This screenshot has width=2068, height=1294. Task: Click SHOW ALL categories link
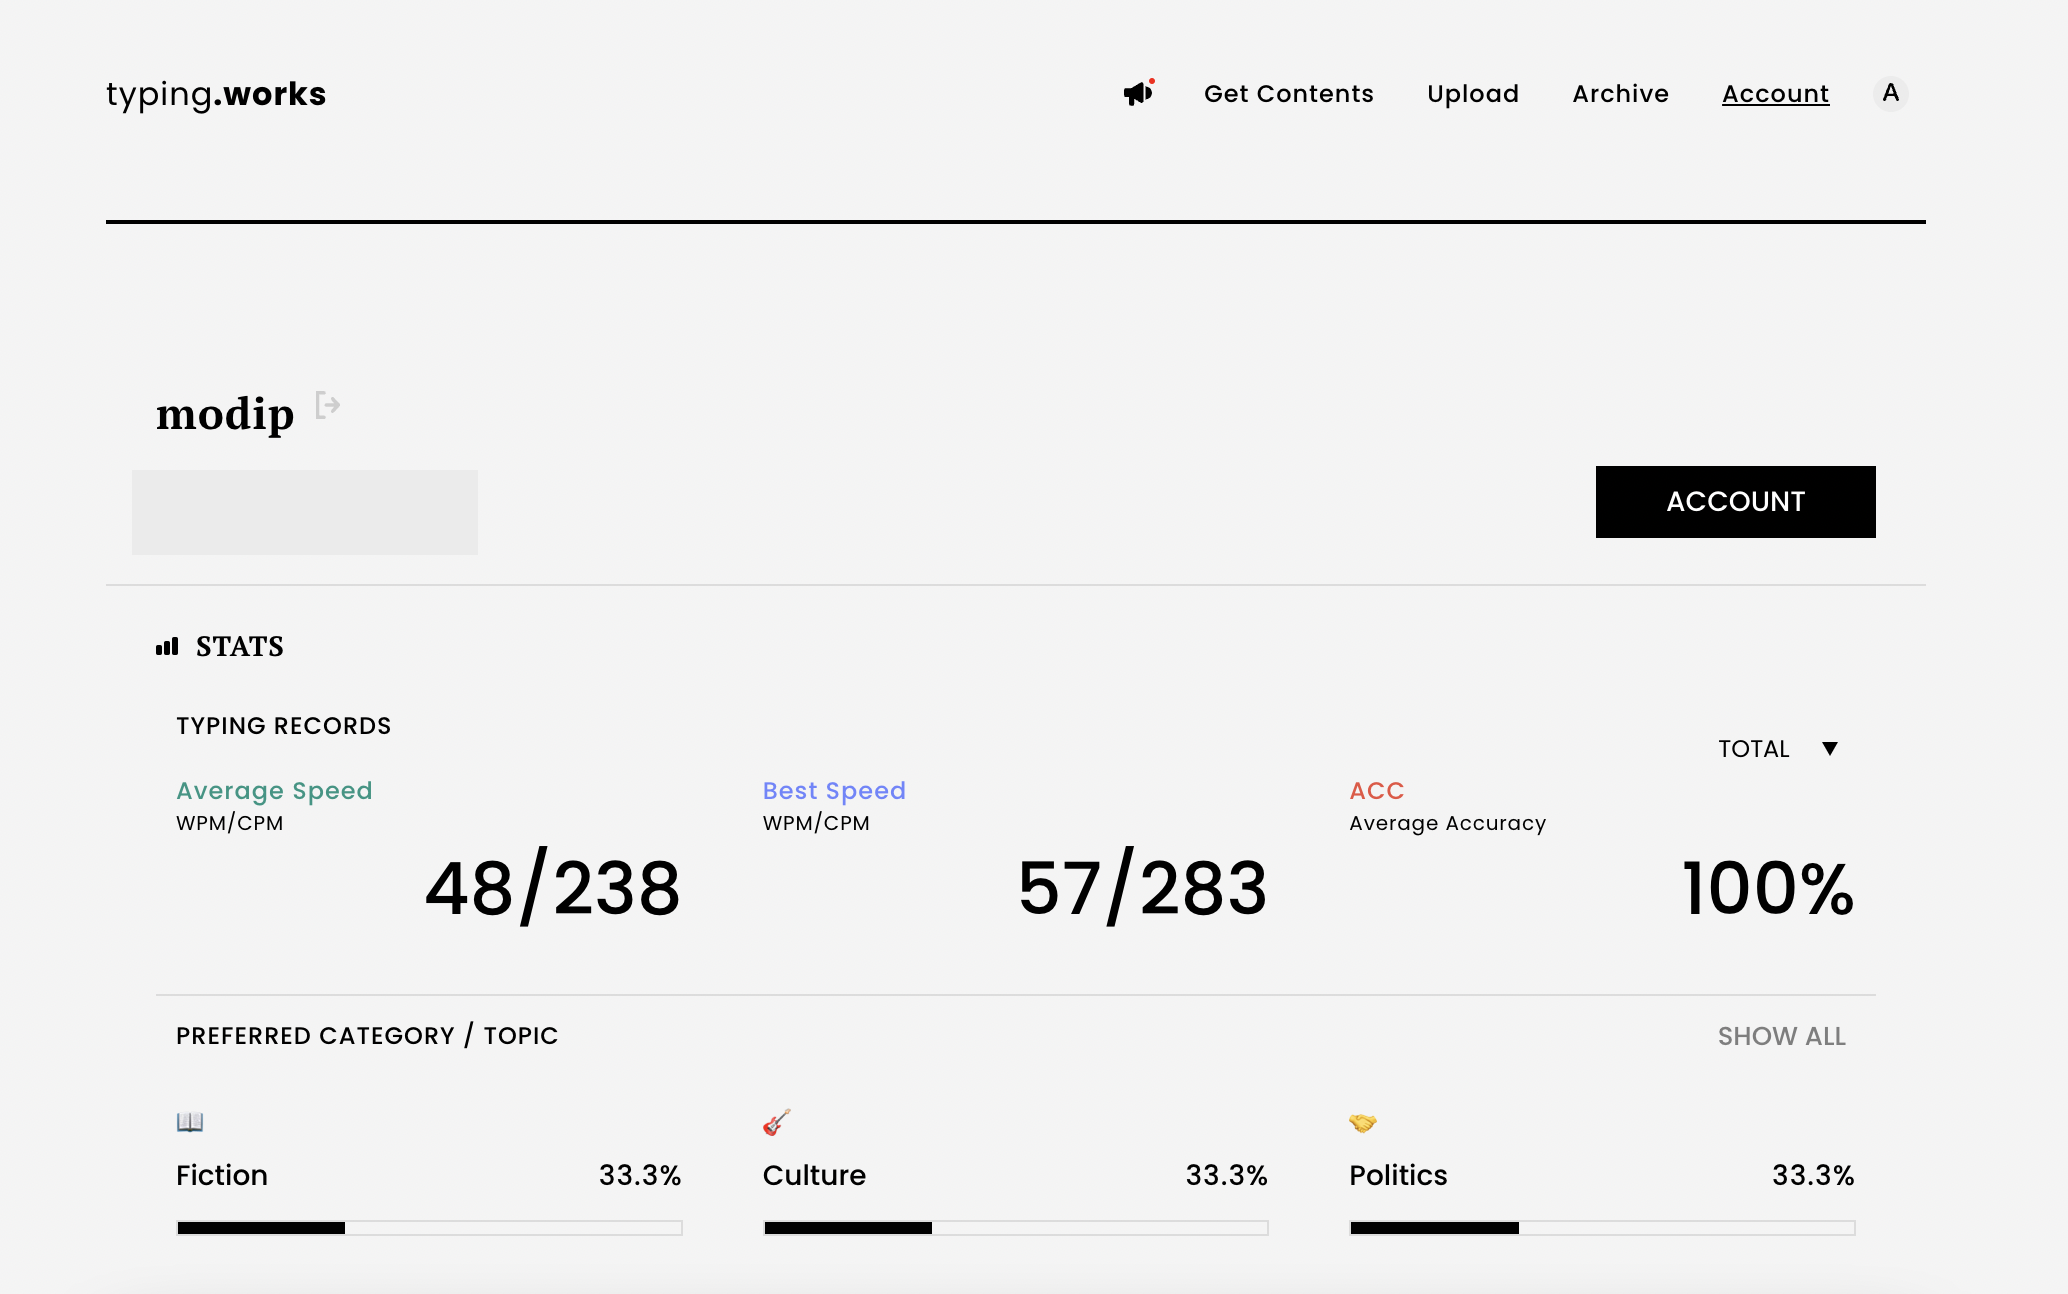(x=1782, y=1036)
